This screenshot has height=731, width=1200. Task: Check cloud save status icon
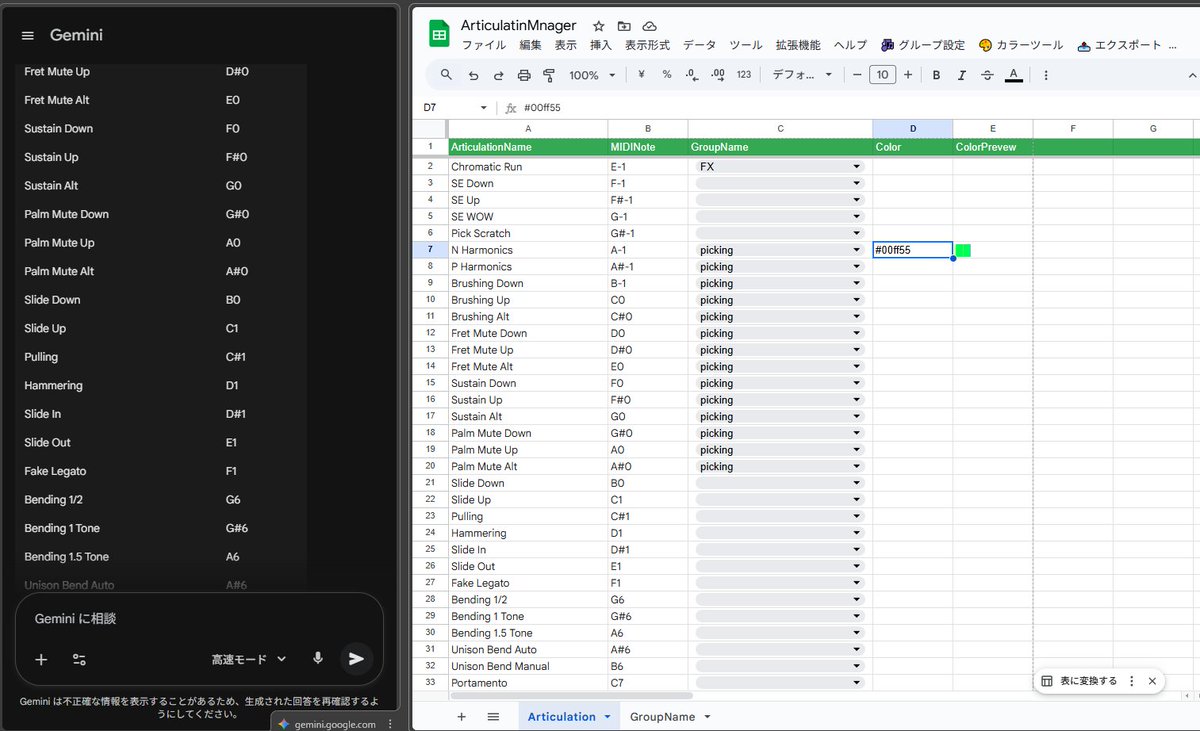tap(650, 26)
